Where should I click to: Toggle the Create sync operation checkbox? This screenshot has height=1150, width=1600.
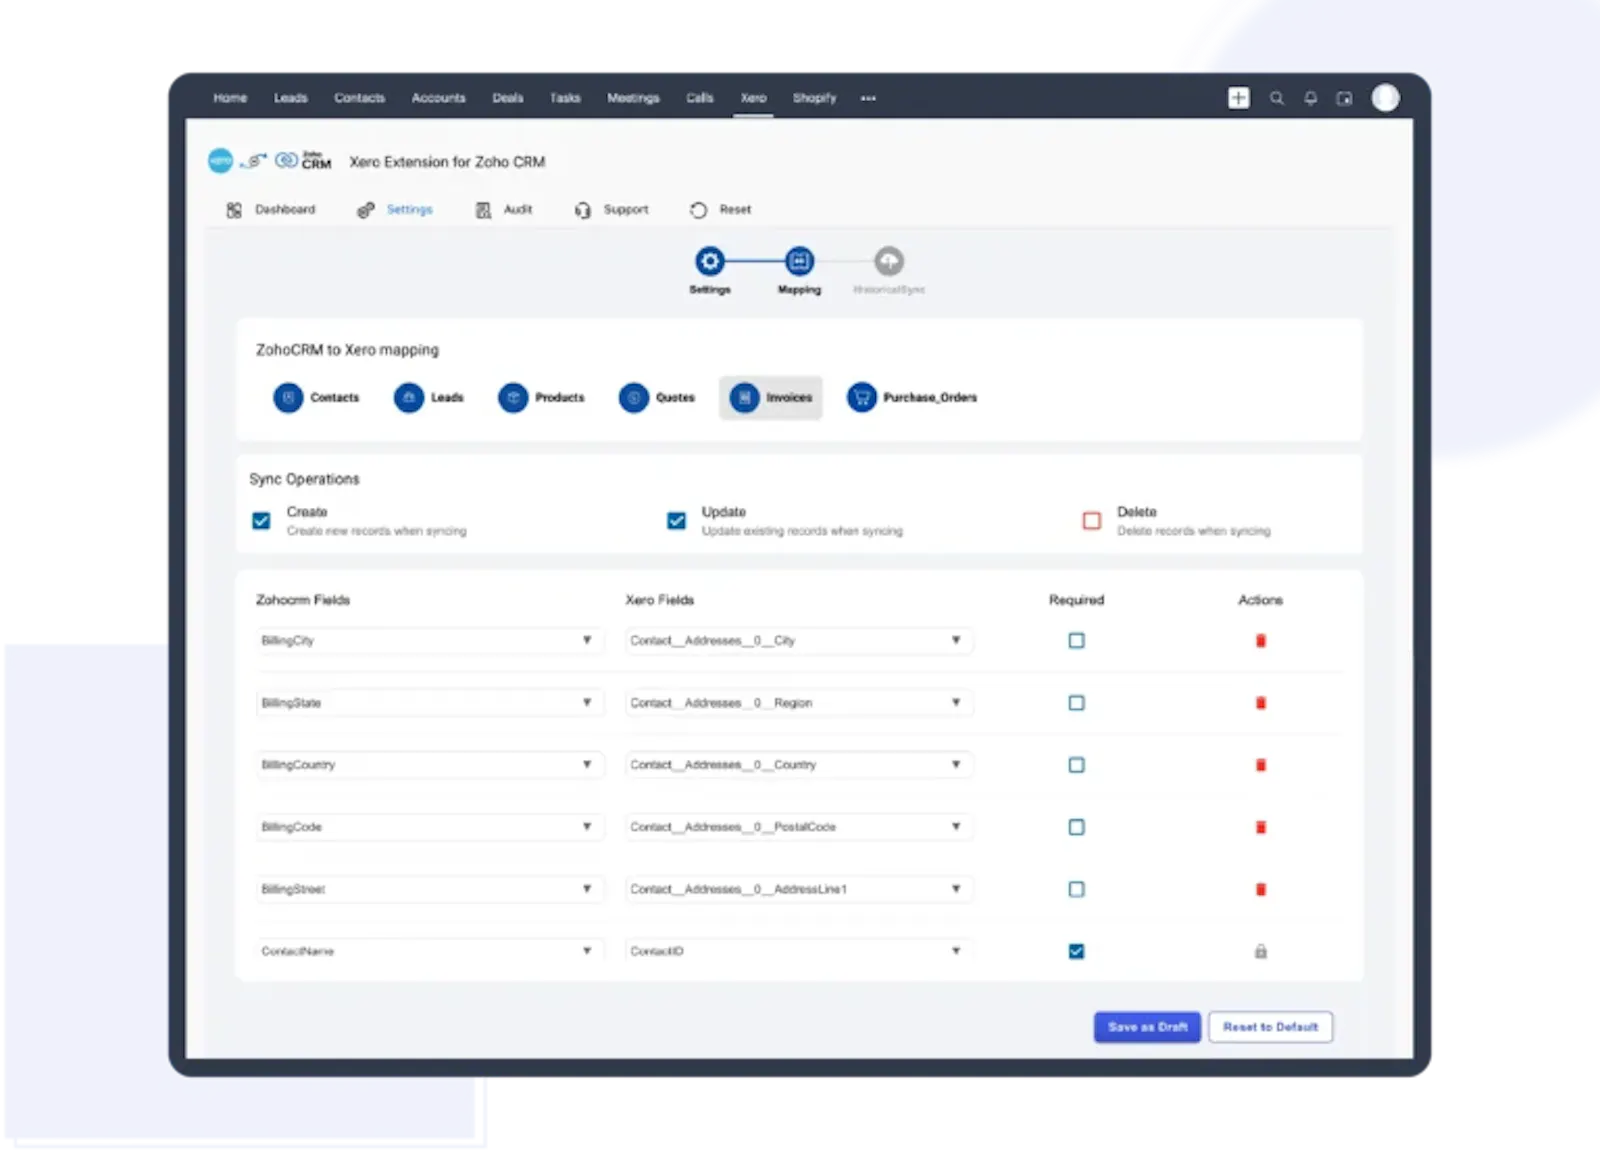(x=261, y=521)
